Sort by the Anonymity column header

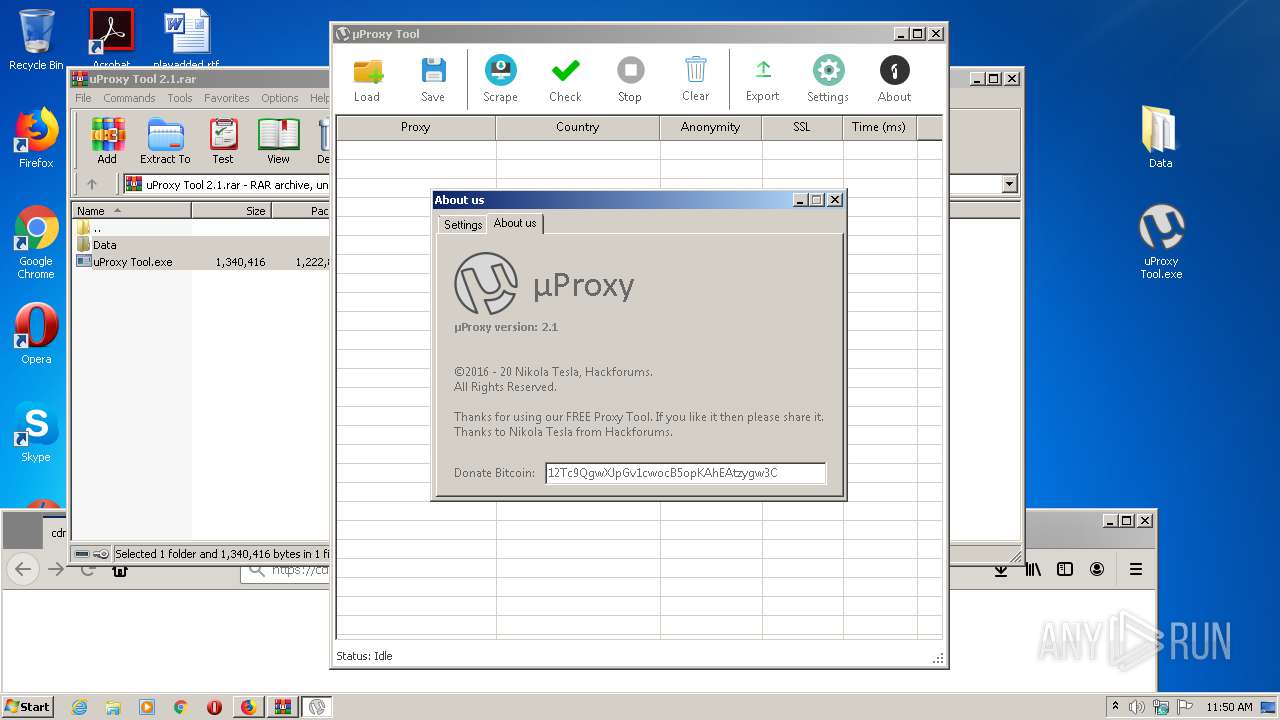[x=711, y=127]
